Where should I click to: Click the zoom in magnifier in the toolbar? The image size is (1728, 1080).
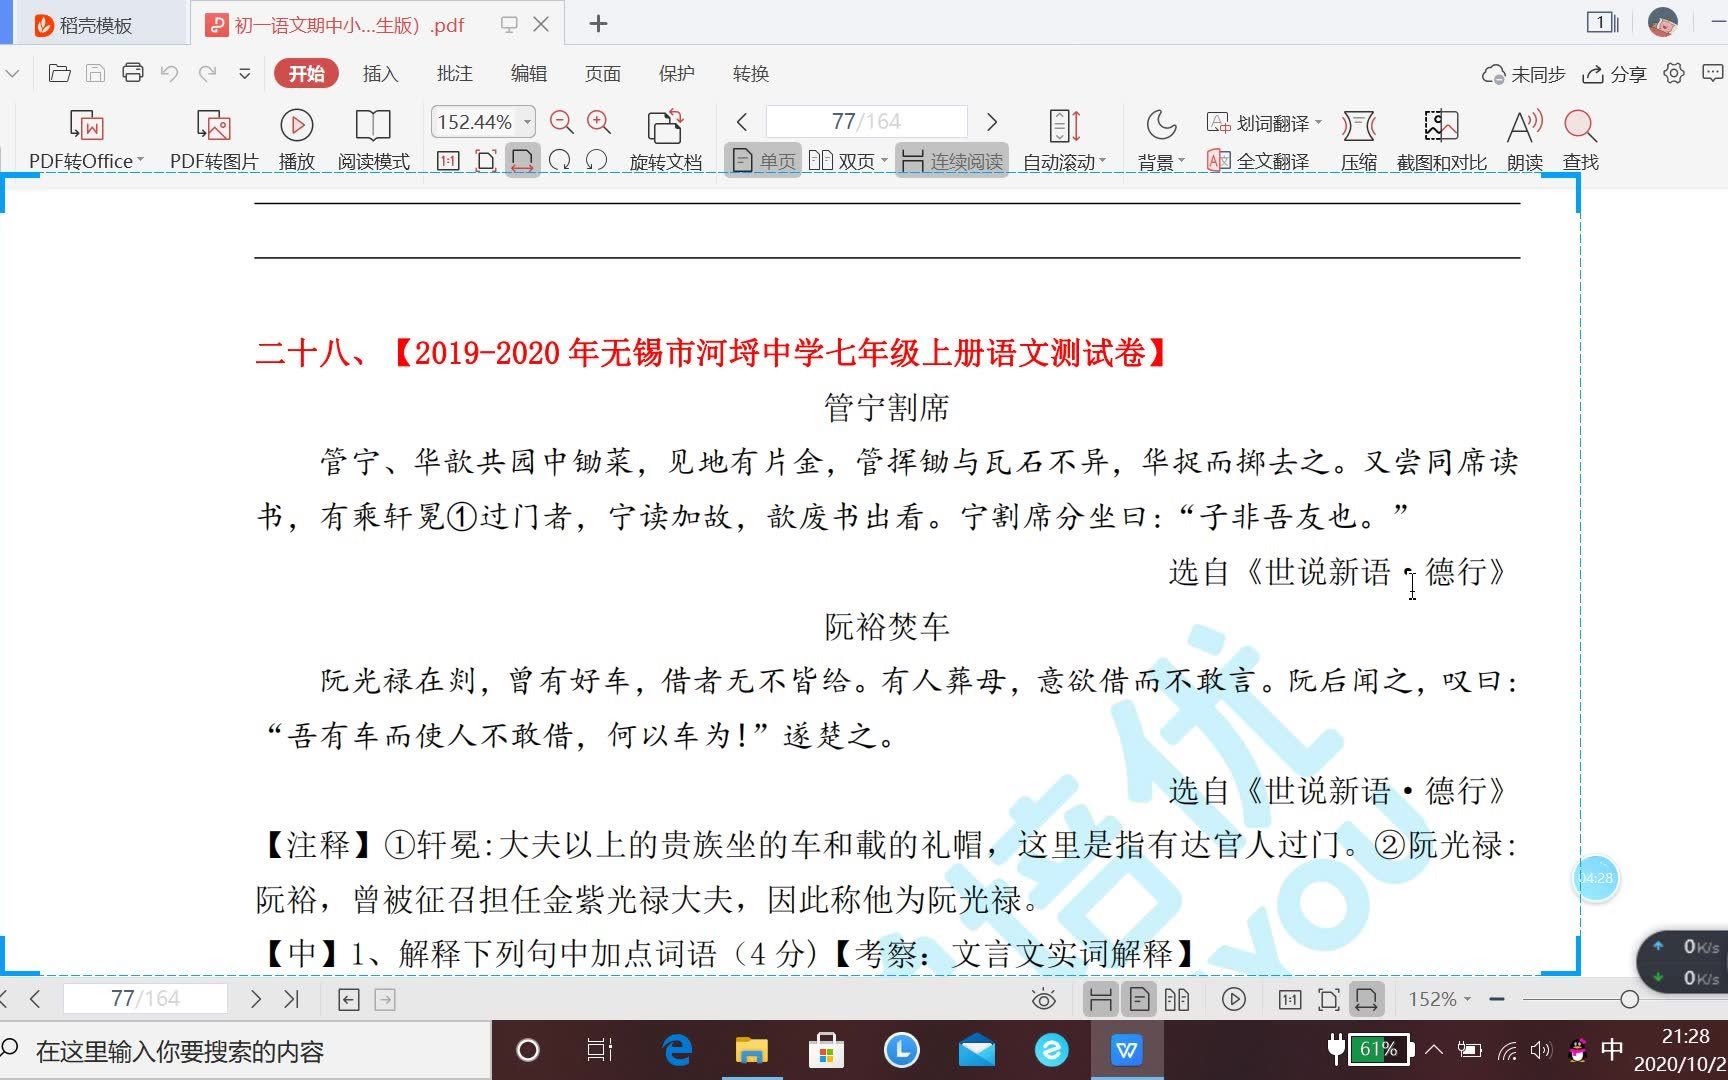(x=599, y=122)
